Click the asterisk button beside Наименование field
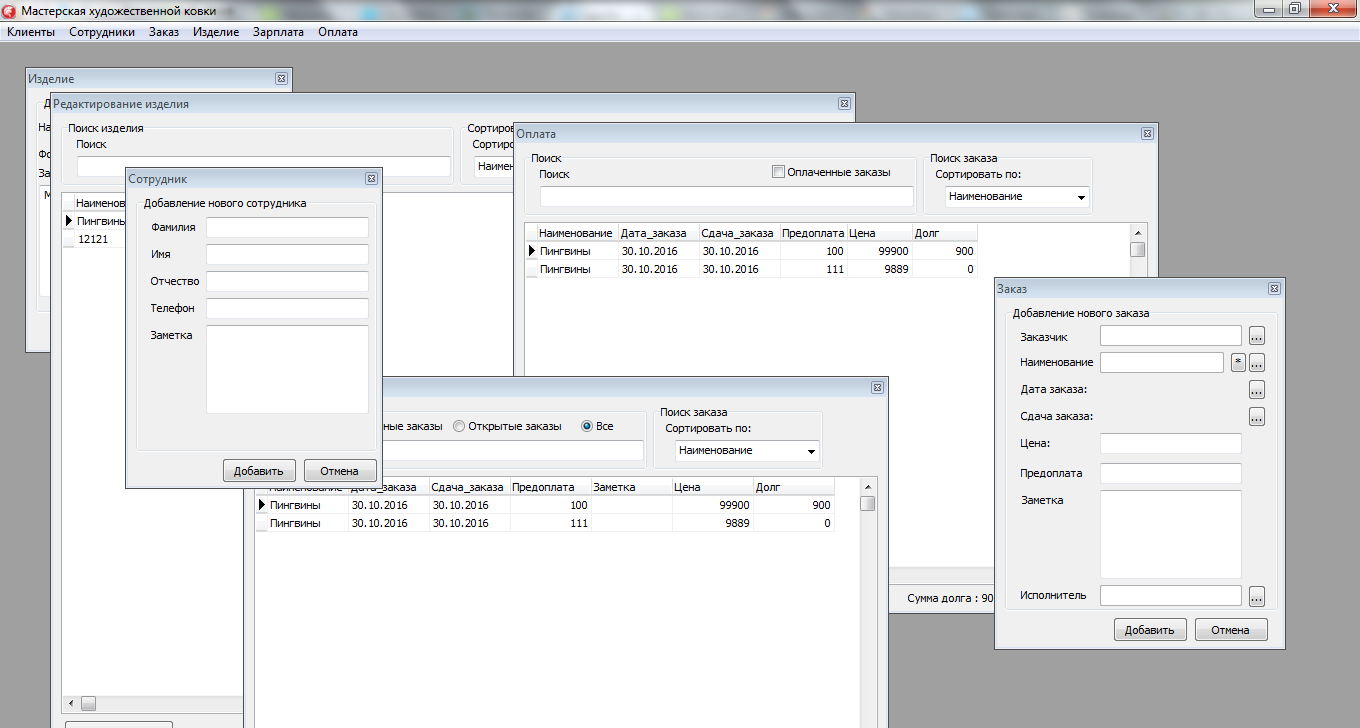The image size is (1360, 728). click(1238, 363)
